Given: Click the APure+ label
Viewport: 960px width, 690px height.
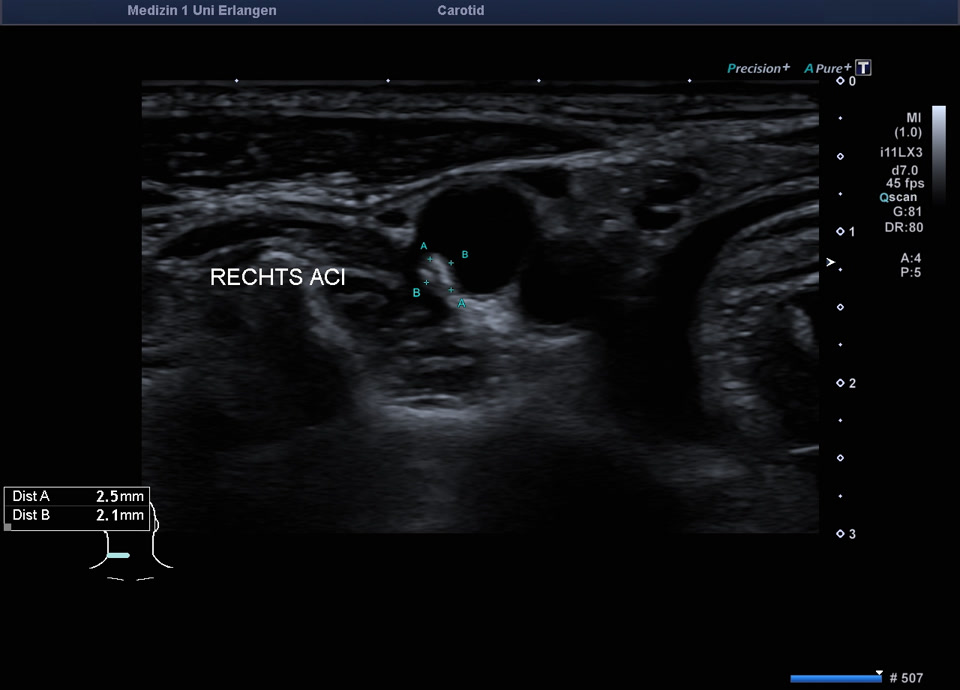Looking at the screenshot, I should click(x=827, y=68).
